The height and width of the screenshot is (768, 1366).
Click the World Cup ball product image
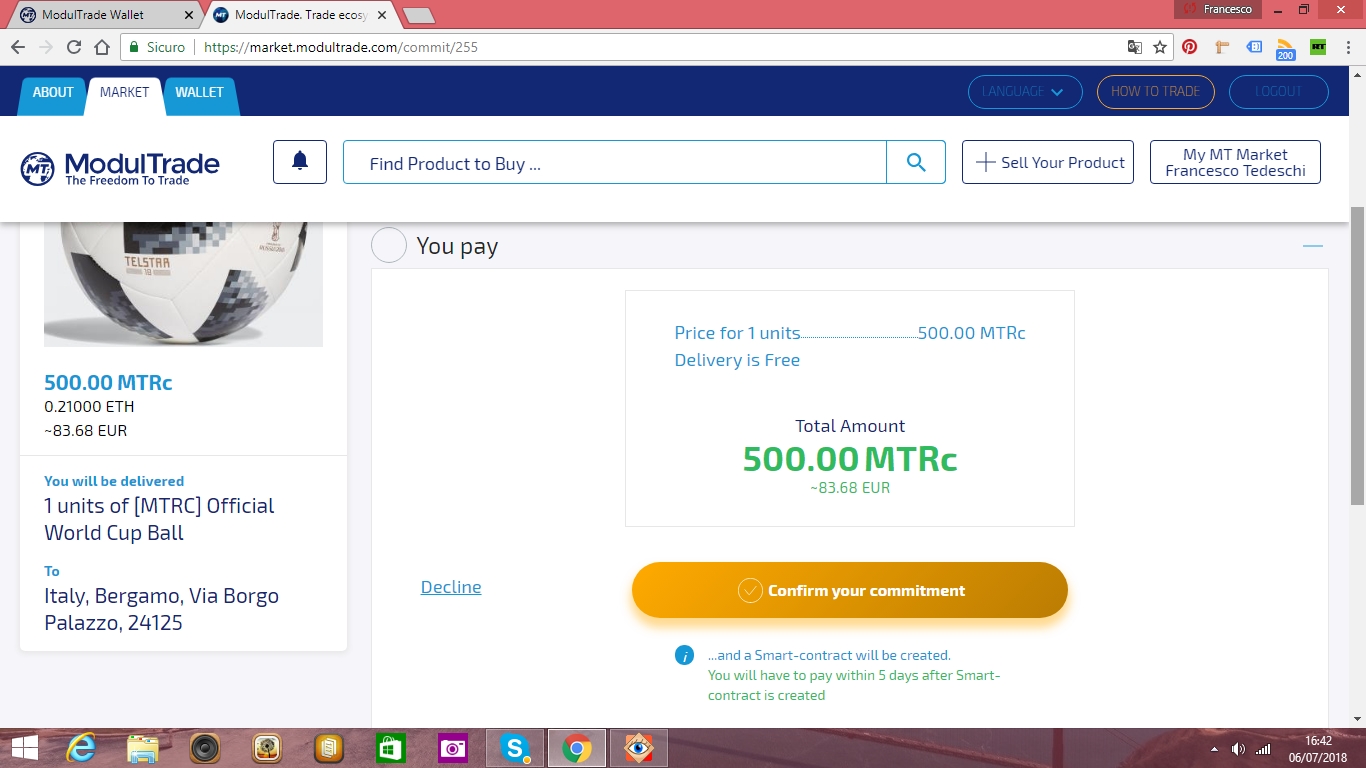click(183, 284)
